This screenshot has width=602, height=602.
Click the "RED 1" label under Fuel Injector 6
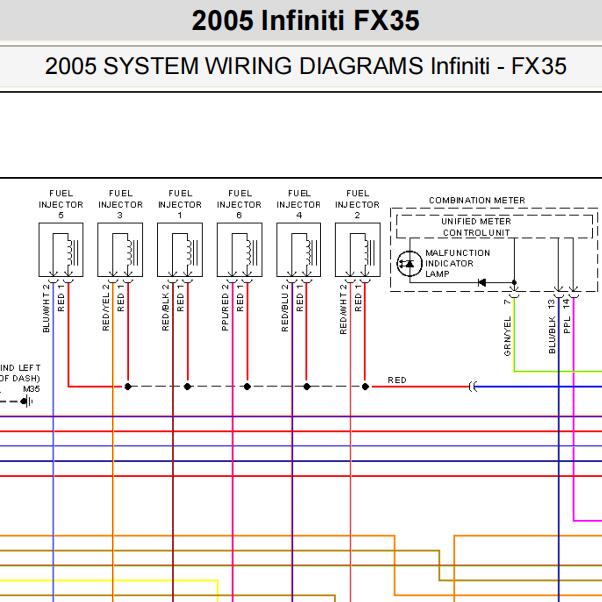click(x=240, y=298)
